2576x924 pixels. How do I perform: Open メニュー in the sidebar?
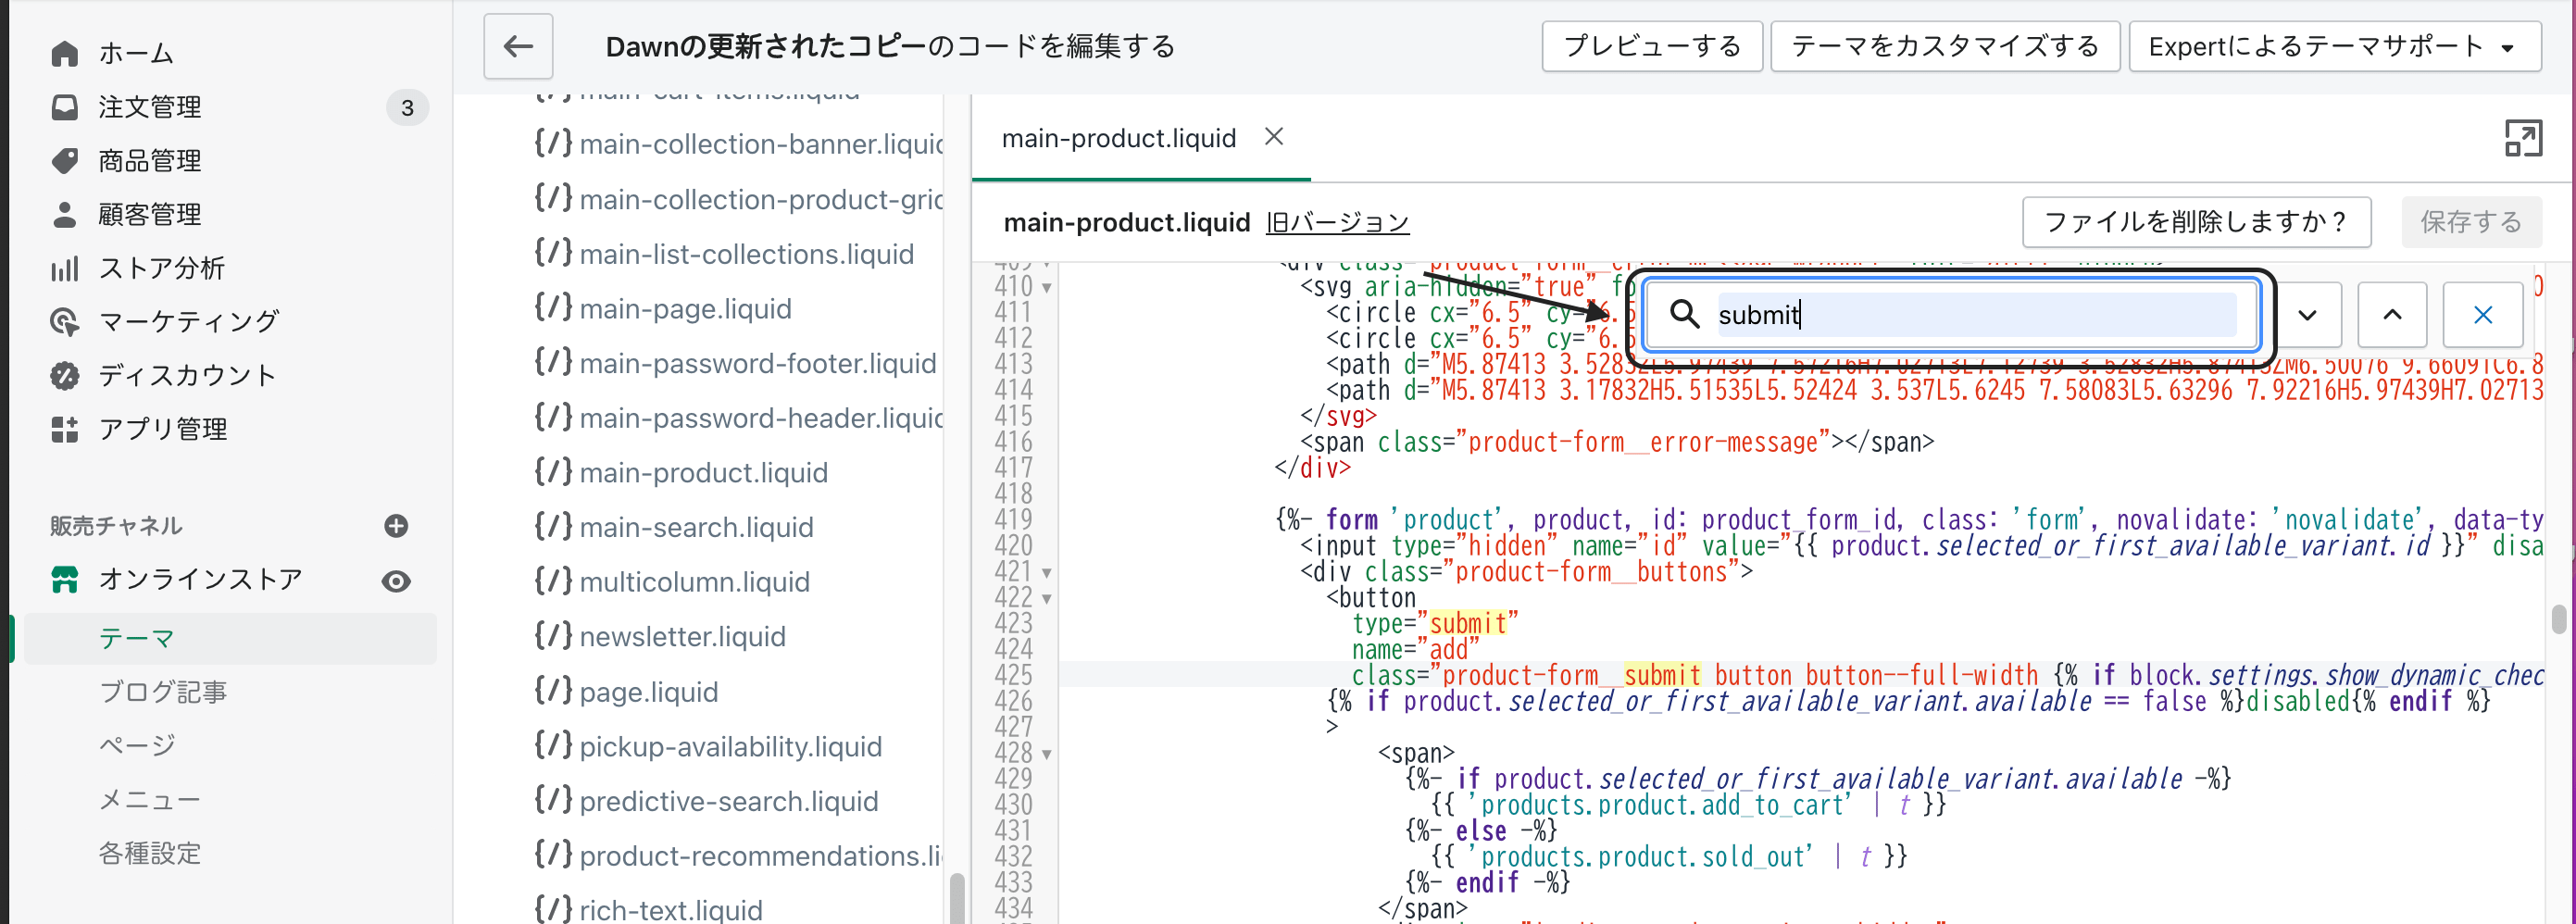tap(150, 799)
